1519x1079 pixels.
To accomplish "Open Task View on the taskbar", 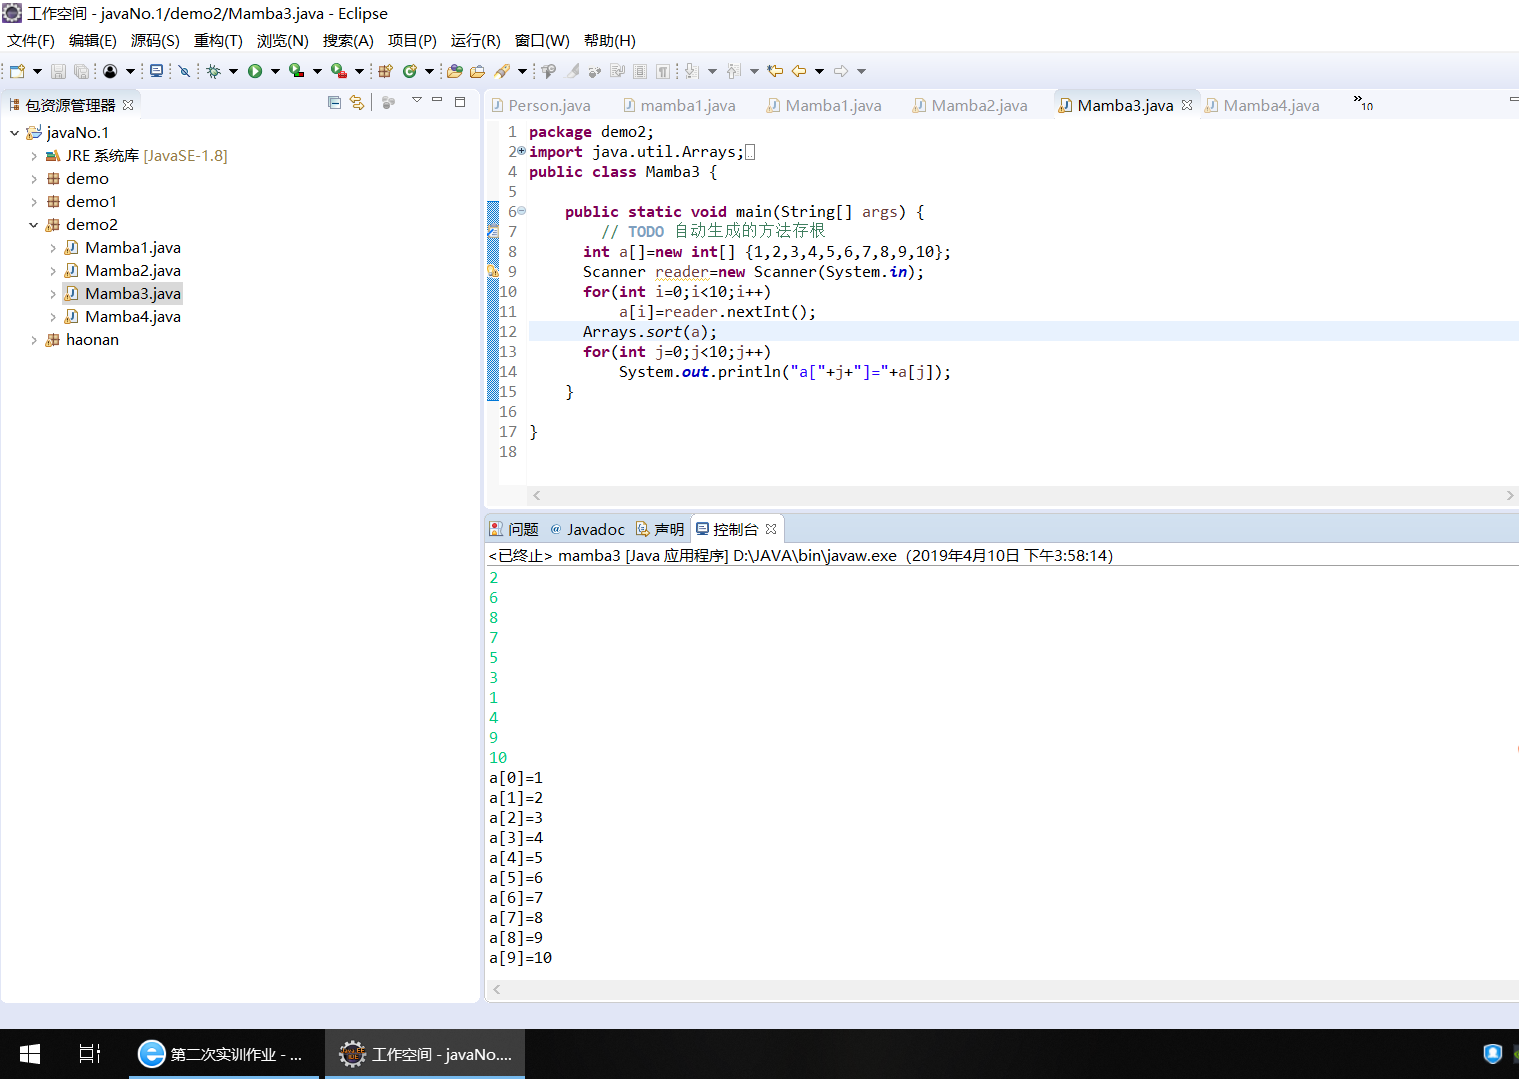I will [x=90, y=1054].
